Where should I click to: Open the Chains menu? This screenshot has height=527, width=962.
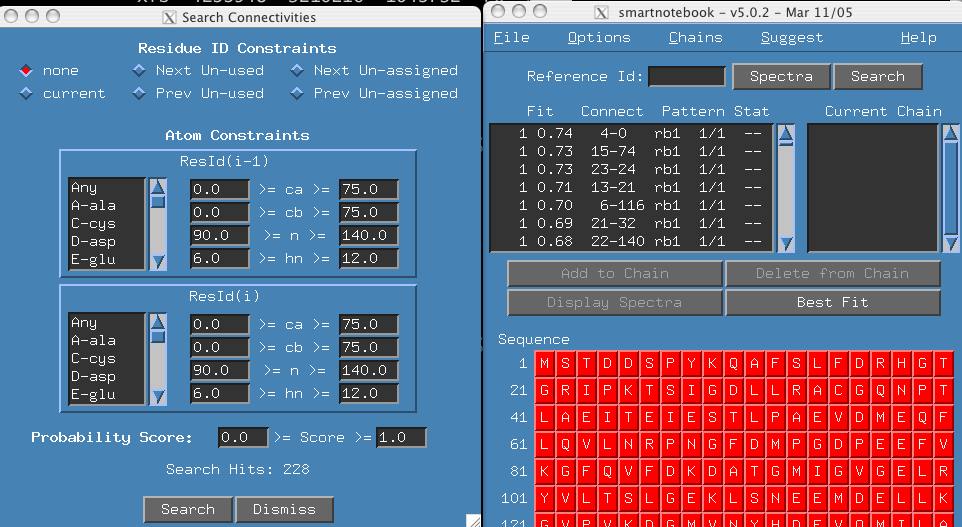[695, 38]
